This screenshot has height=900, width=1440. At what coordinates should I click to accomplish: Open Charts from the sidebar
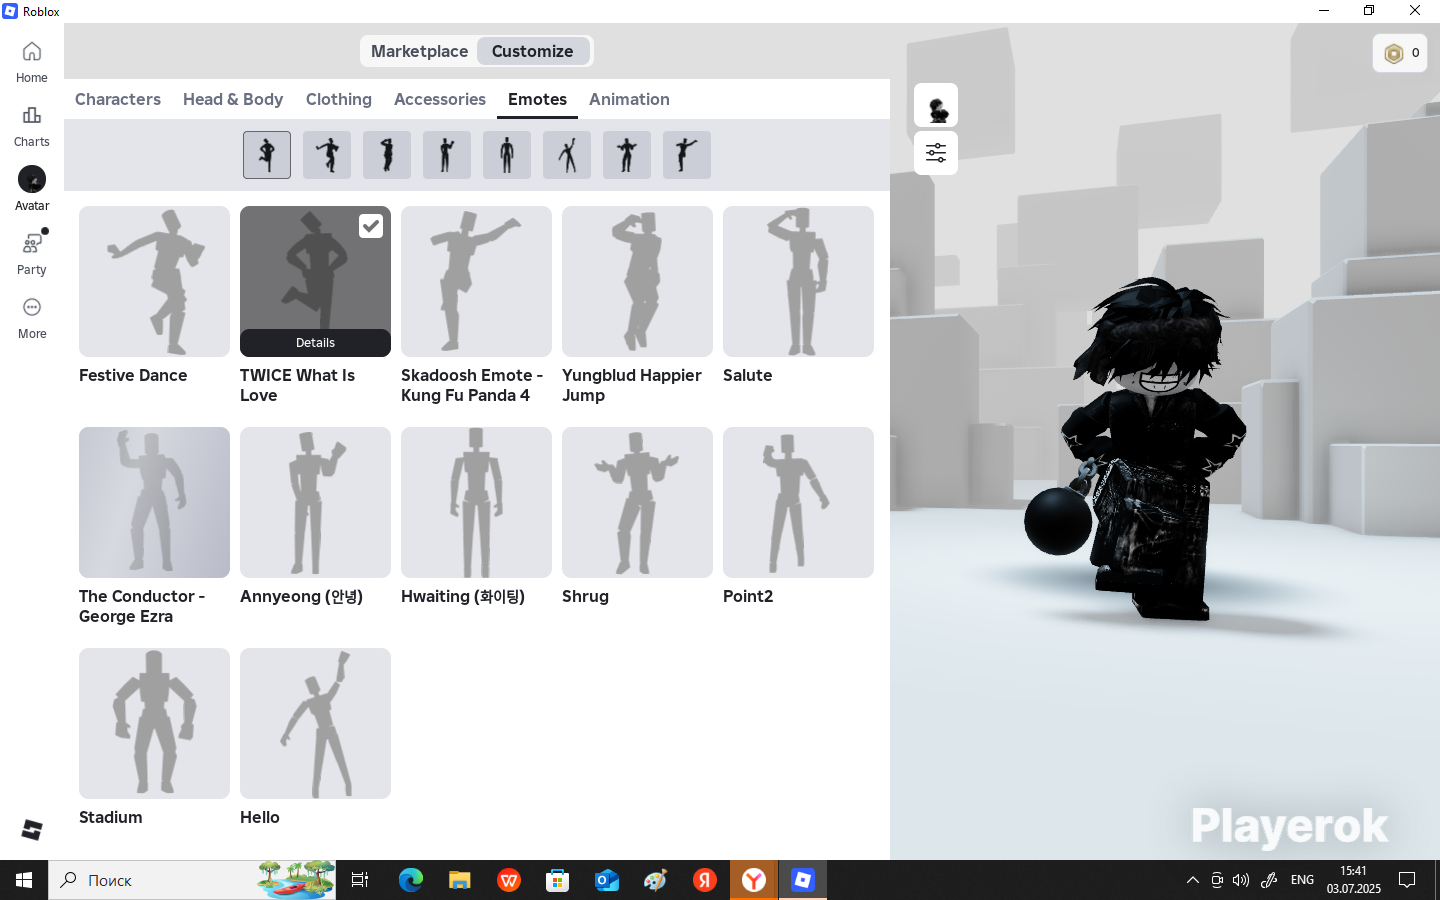(x=32, y=126)
